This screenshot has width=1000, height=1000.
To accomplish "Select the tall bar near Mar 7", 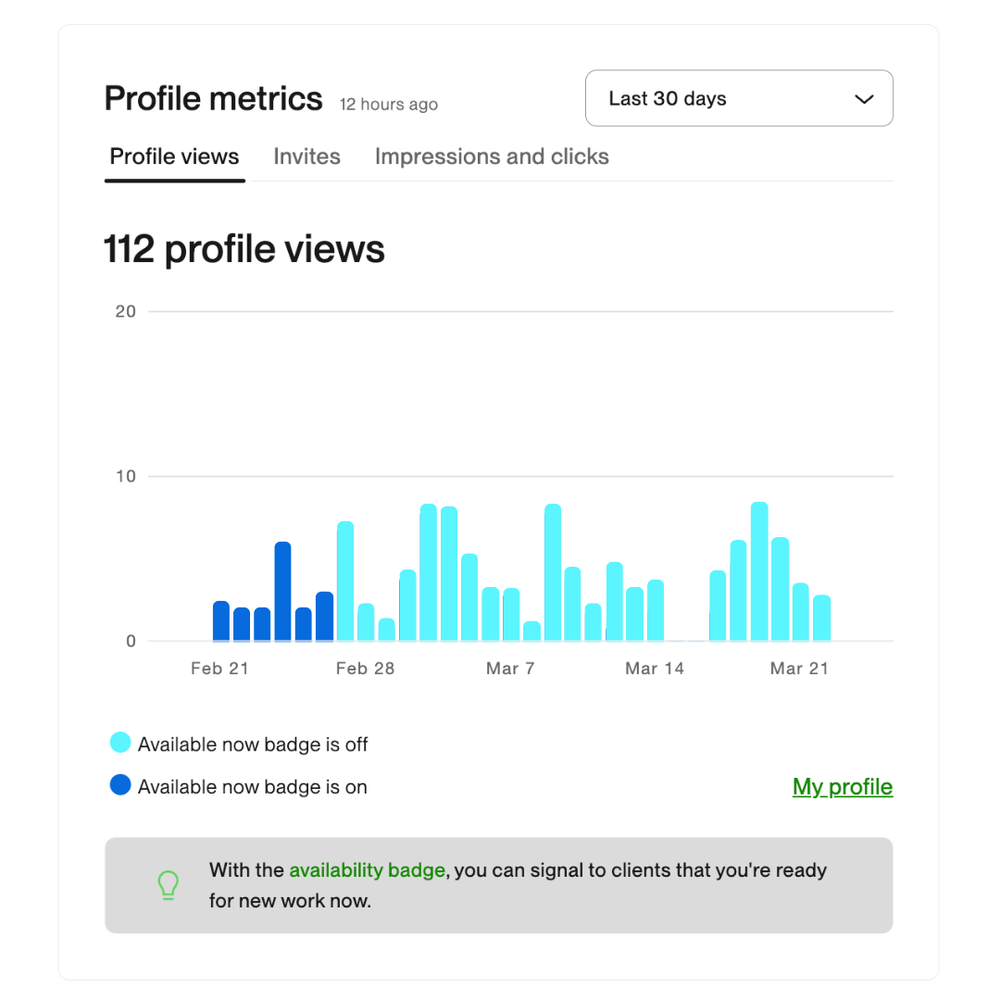I will click(x=554, y=570).
